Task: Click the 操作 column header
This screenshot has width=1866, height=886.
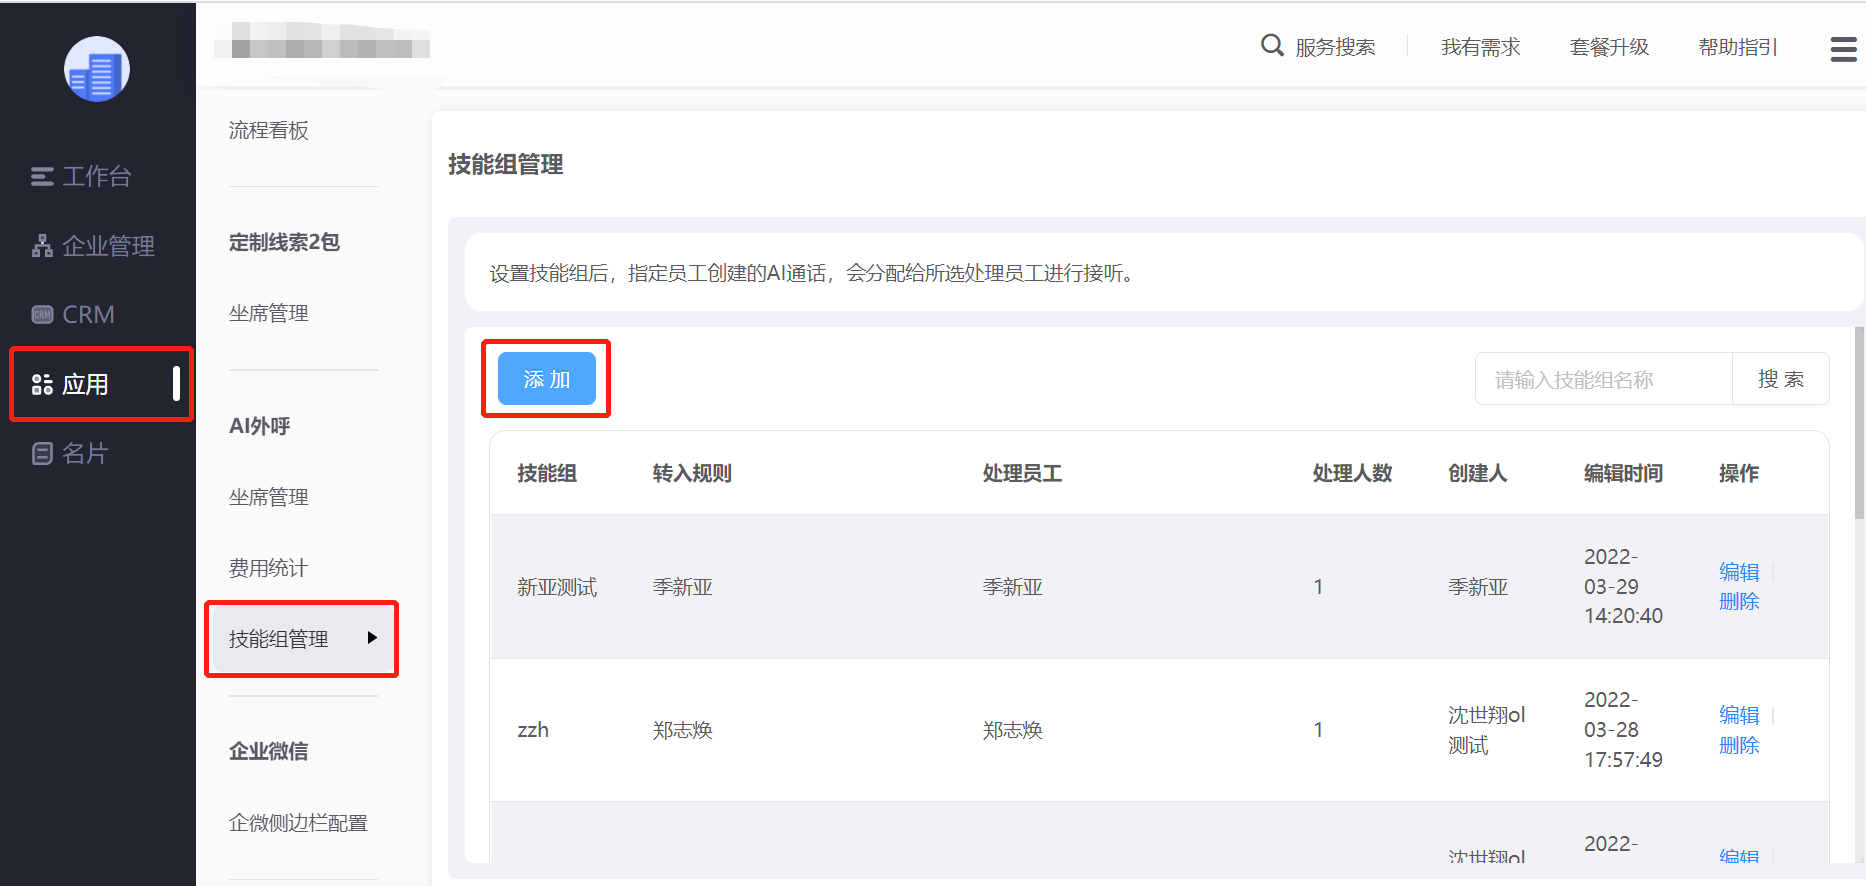Action: (x=1739, y=473)
